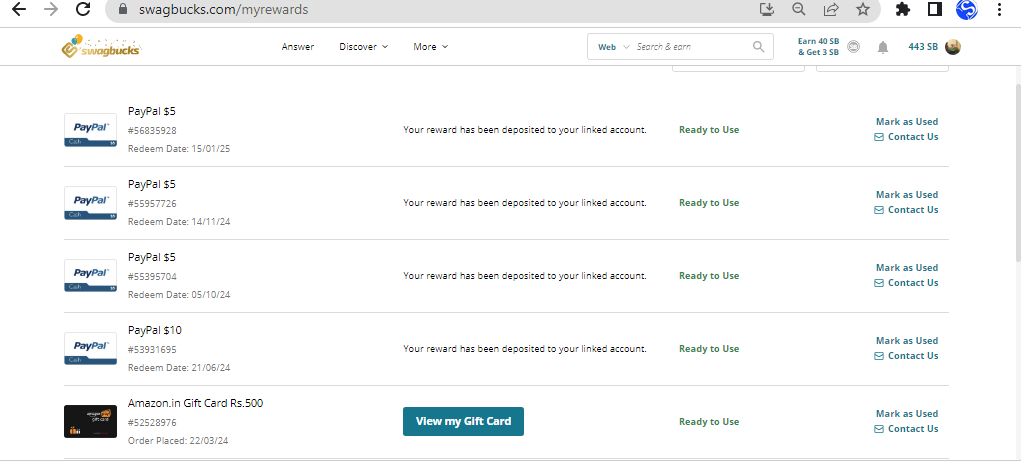The height and width of the screenshot is (467, 1021).
Task: Click the Swagbucks logo
Action: click(100, 47)
